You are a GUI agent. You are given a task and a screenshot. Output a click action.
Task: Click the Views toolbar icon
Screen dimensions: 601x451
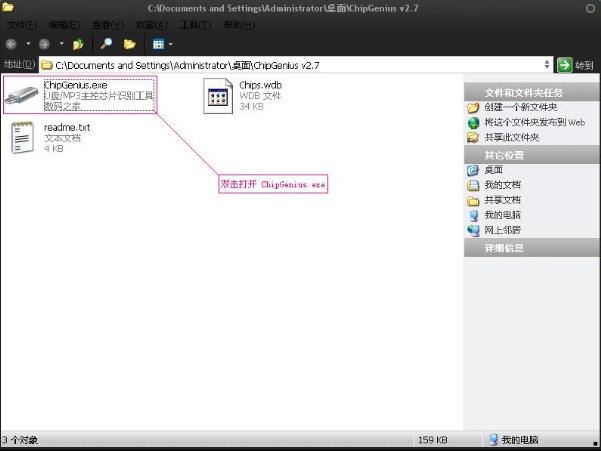coord(158,44)
